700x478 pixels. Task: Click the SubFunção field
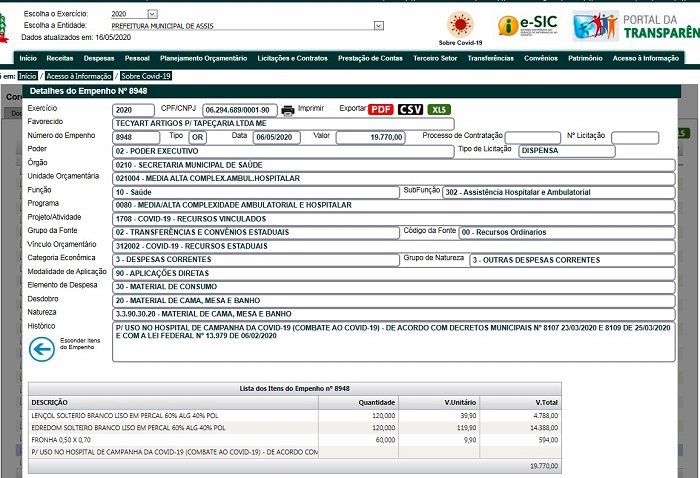pos(559,192)
